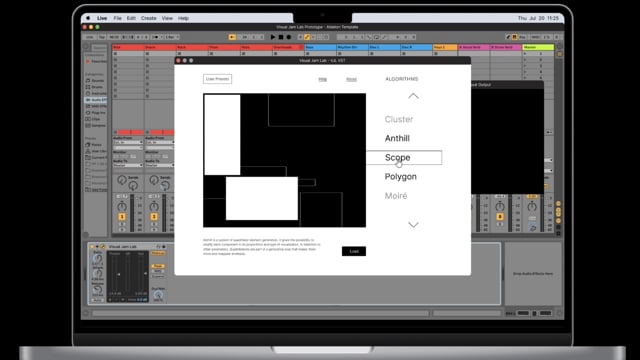Open the Edit menu

click(131, 18)
